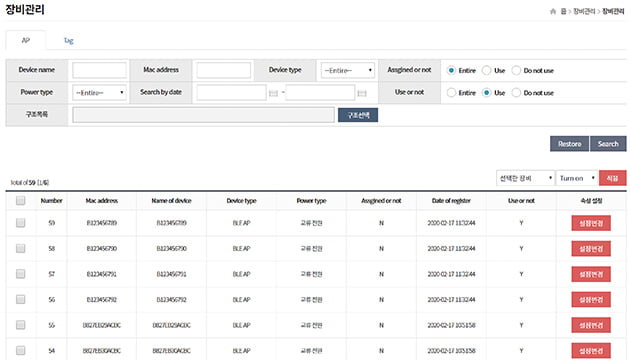
Task: Click BLE AP cell in row 57
Action: (x=241, y=274)
